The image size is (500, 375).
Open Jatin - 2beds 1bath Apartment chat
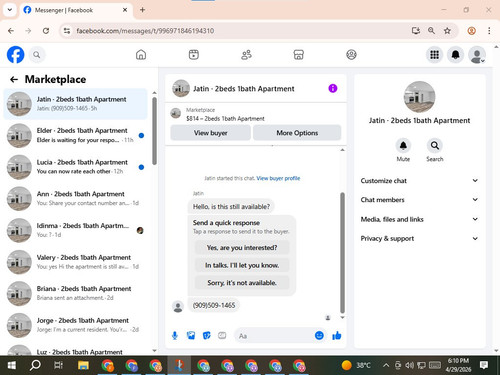click(75, 104)
